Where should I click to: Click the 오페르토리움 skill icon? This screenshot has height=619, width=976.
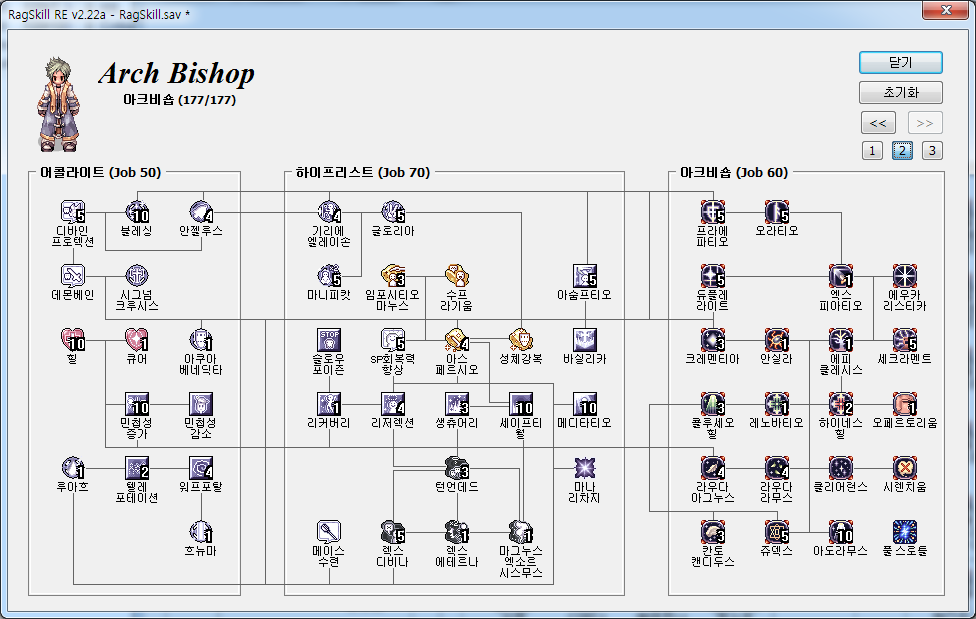pos(905,404)
